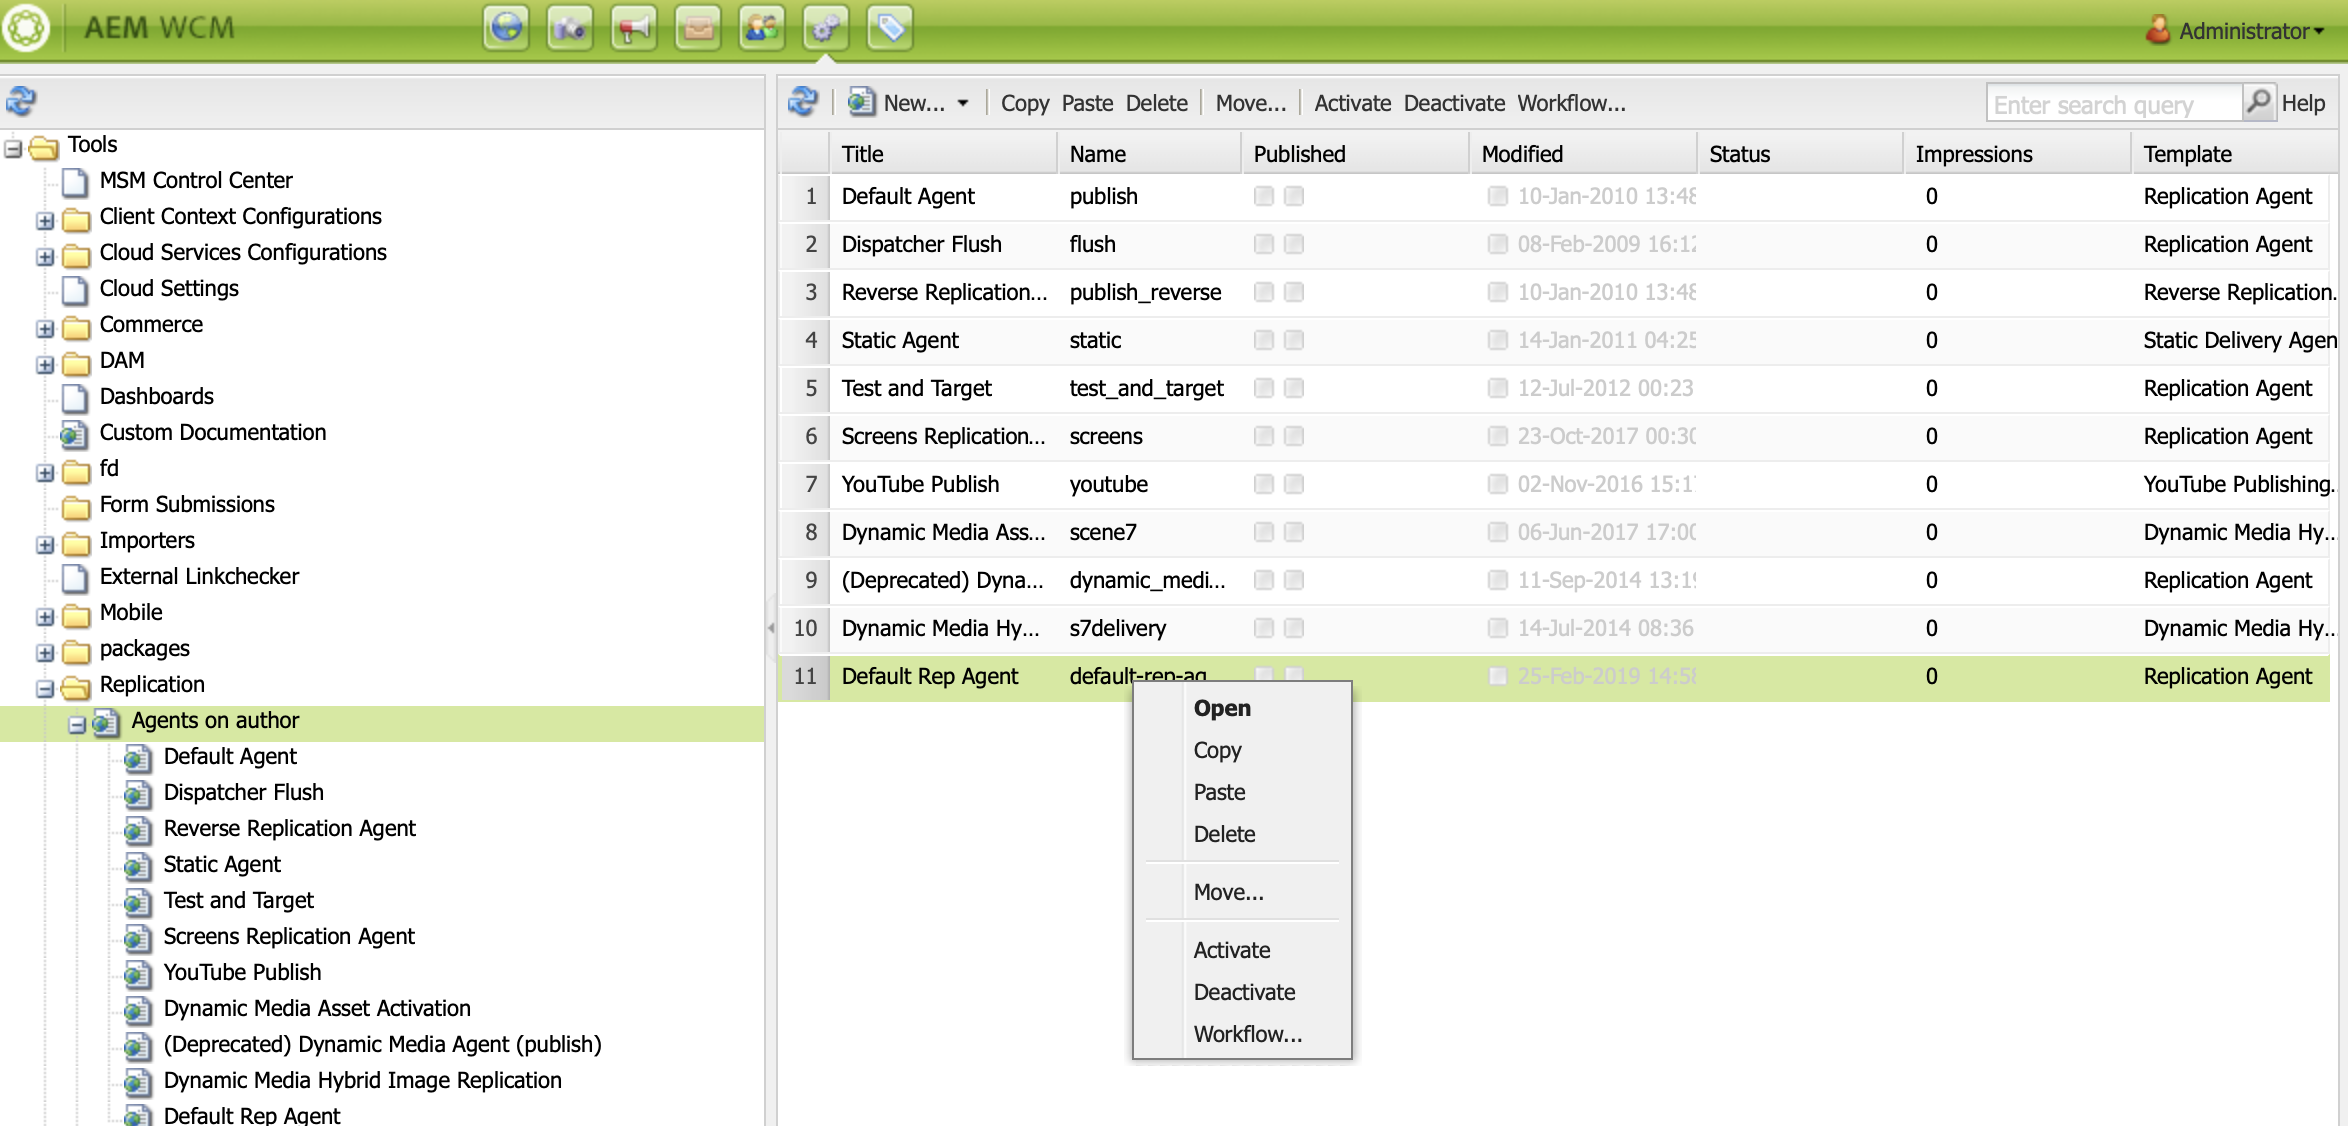The width and height of the screenshot is (2348, 1126).
Task: Open the Inbox tray icon
Action: pos(698,28)
